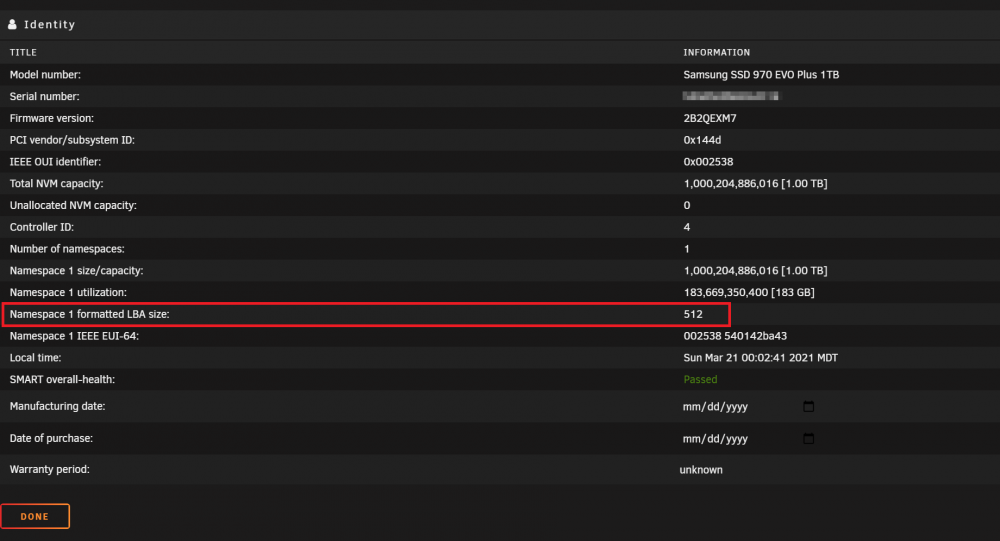Click the Total NVM capacity value
1000x541 pixels.
pyautogui.click(x=755, y=183)
